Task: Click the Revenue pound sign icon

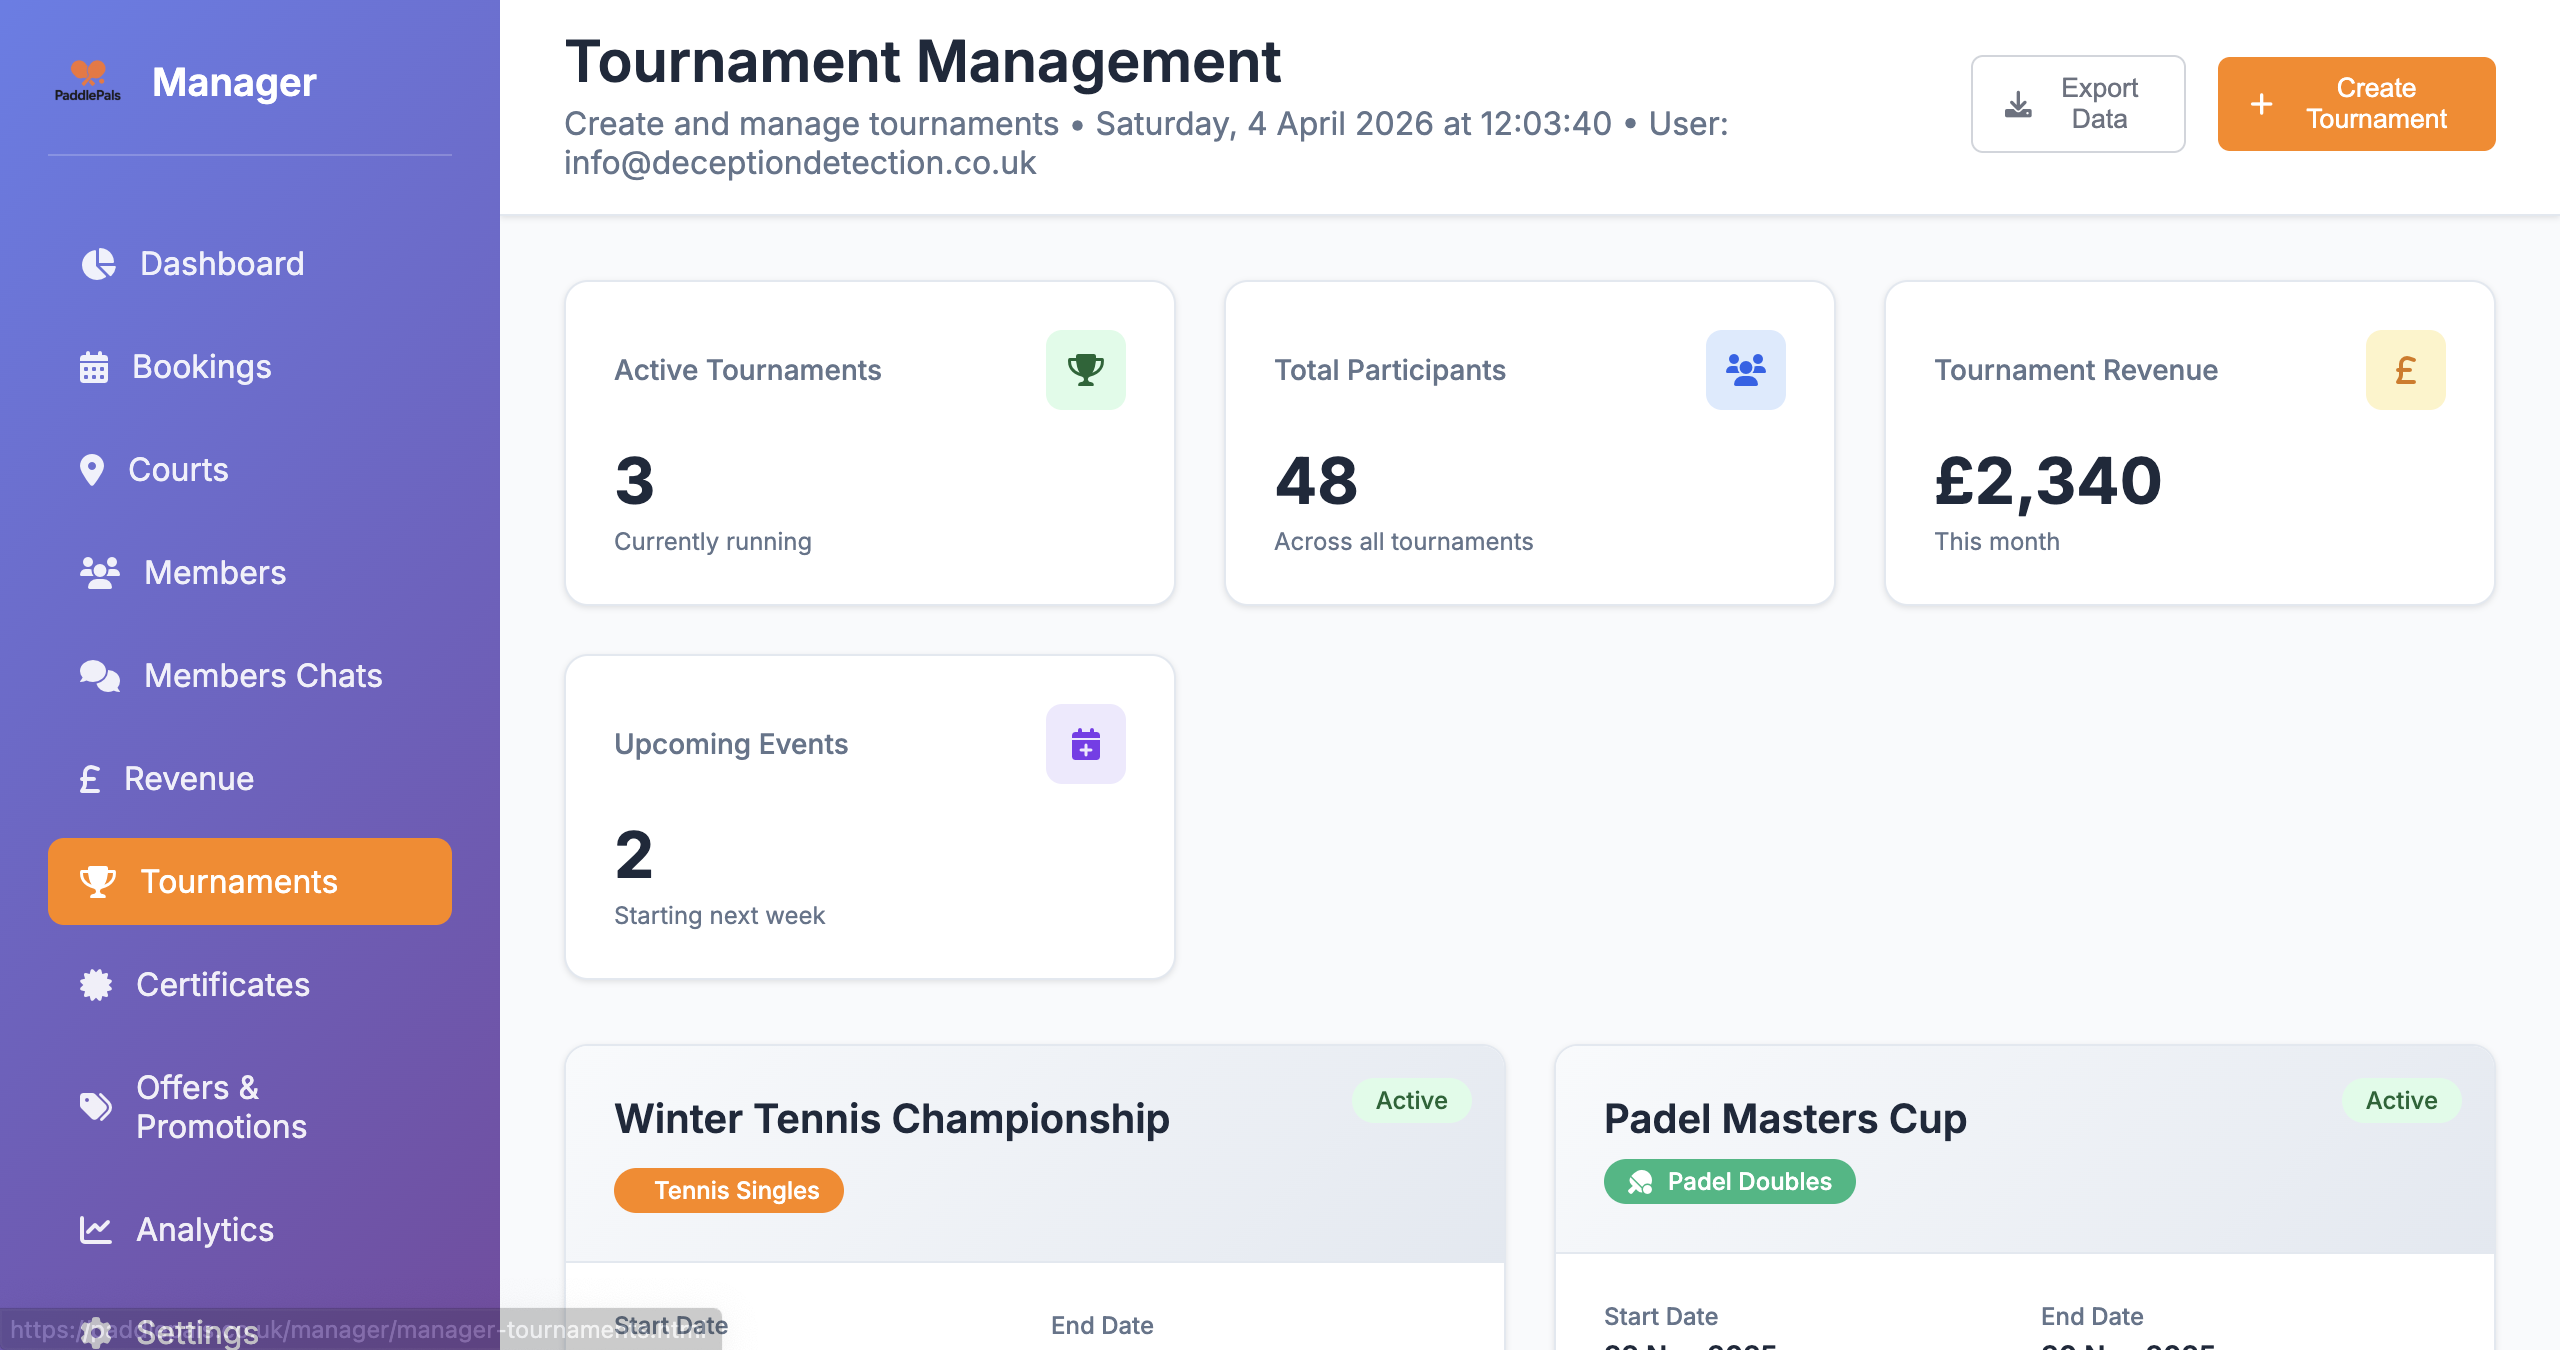Action: [90, 779]
